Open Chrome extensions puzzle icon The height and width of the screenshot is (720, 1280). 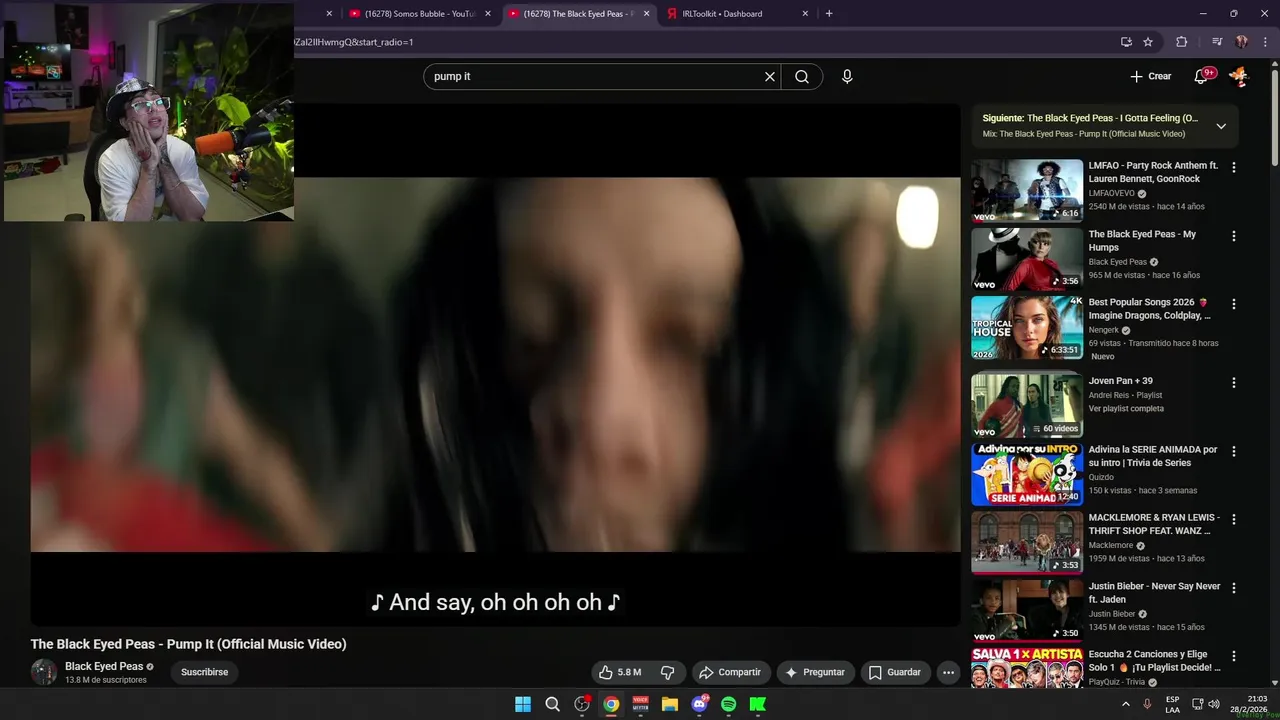pyautogui.click(x=1181, y=42)
